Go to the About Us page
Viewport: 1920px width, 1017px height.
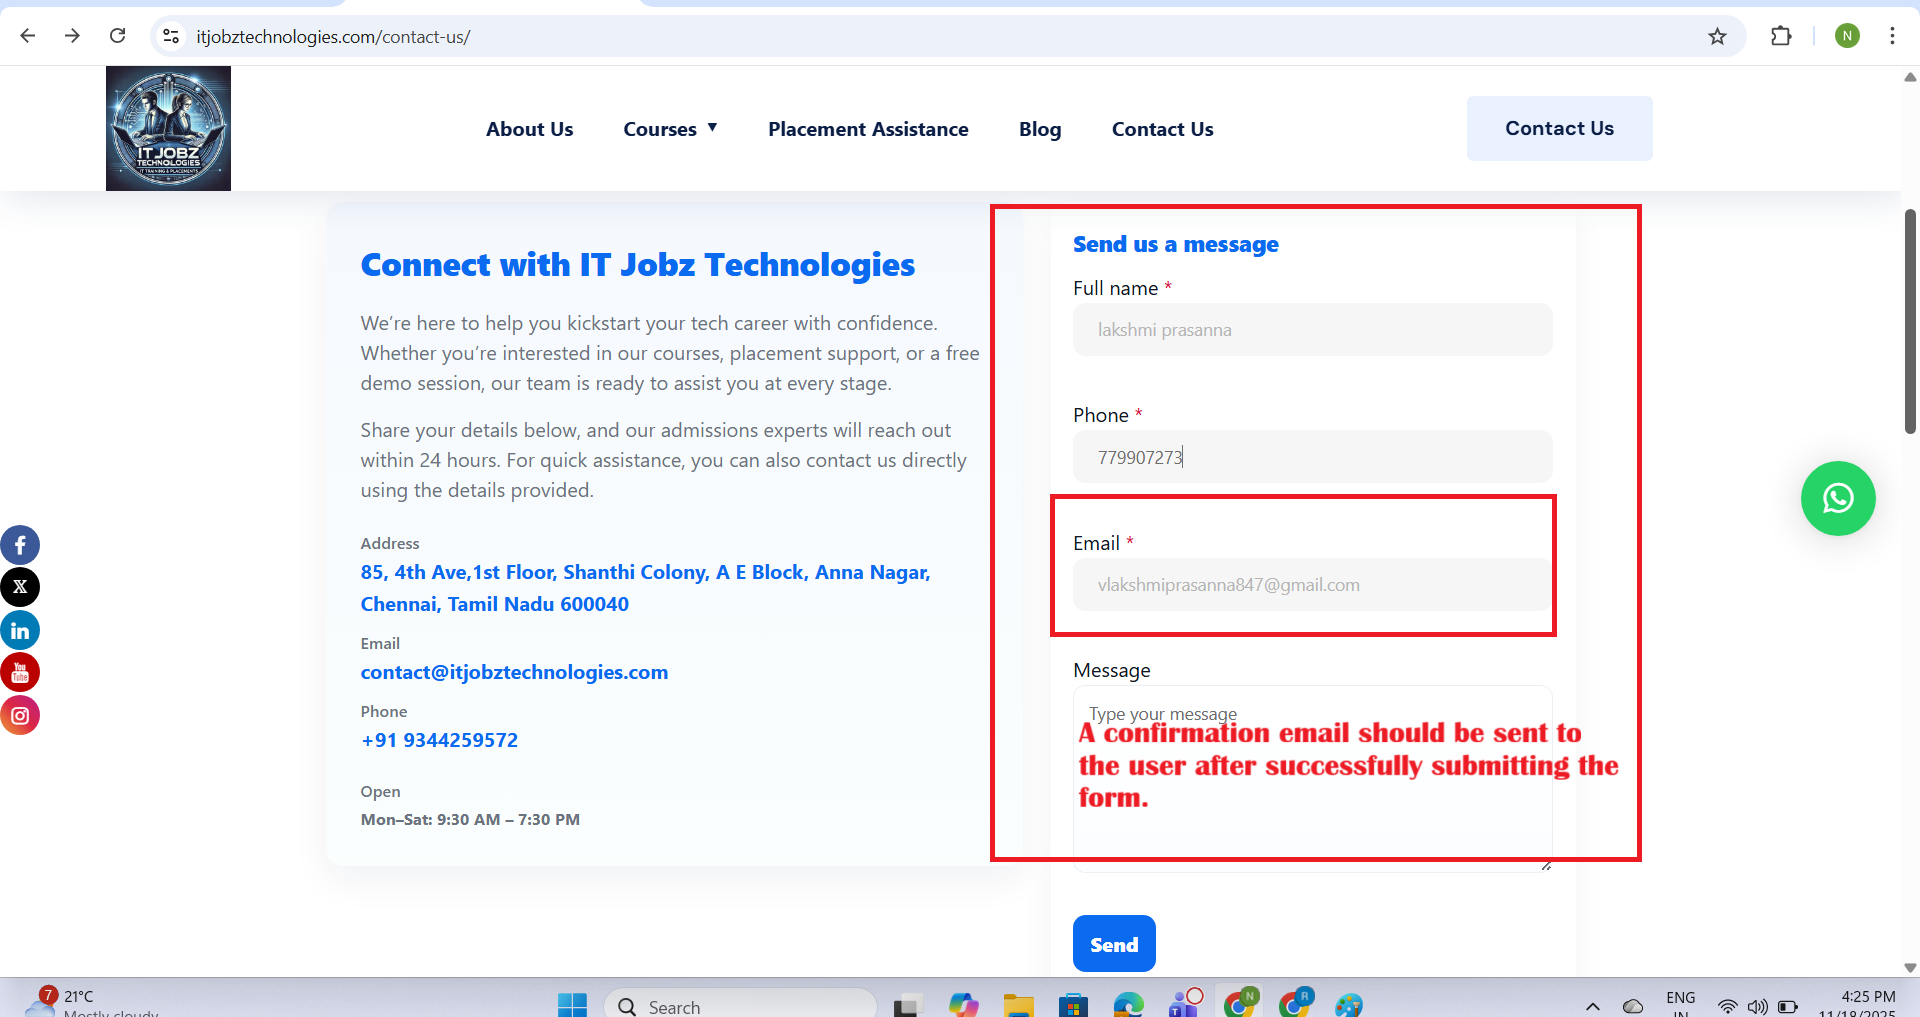[x=529, y=129]
